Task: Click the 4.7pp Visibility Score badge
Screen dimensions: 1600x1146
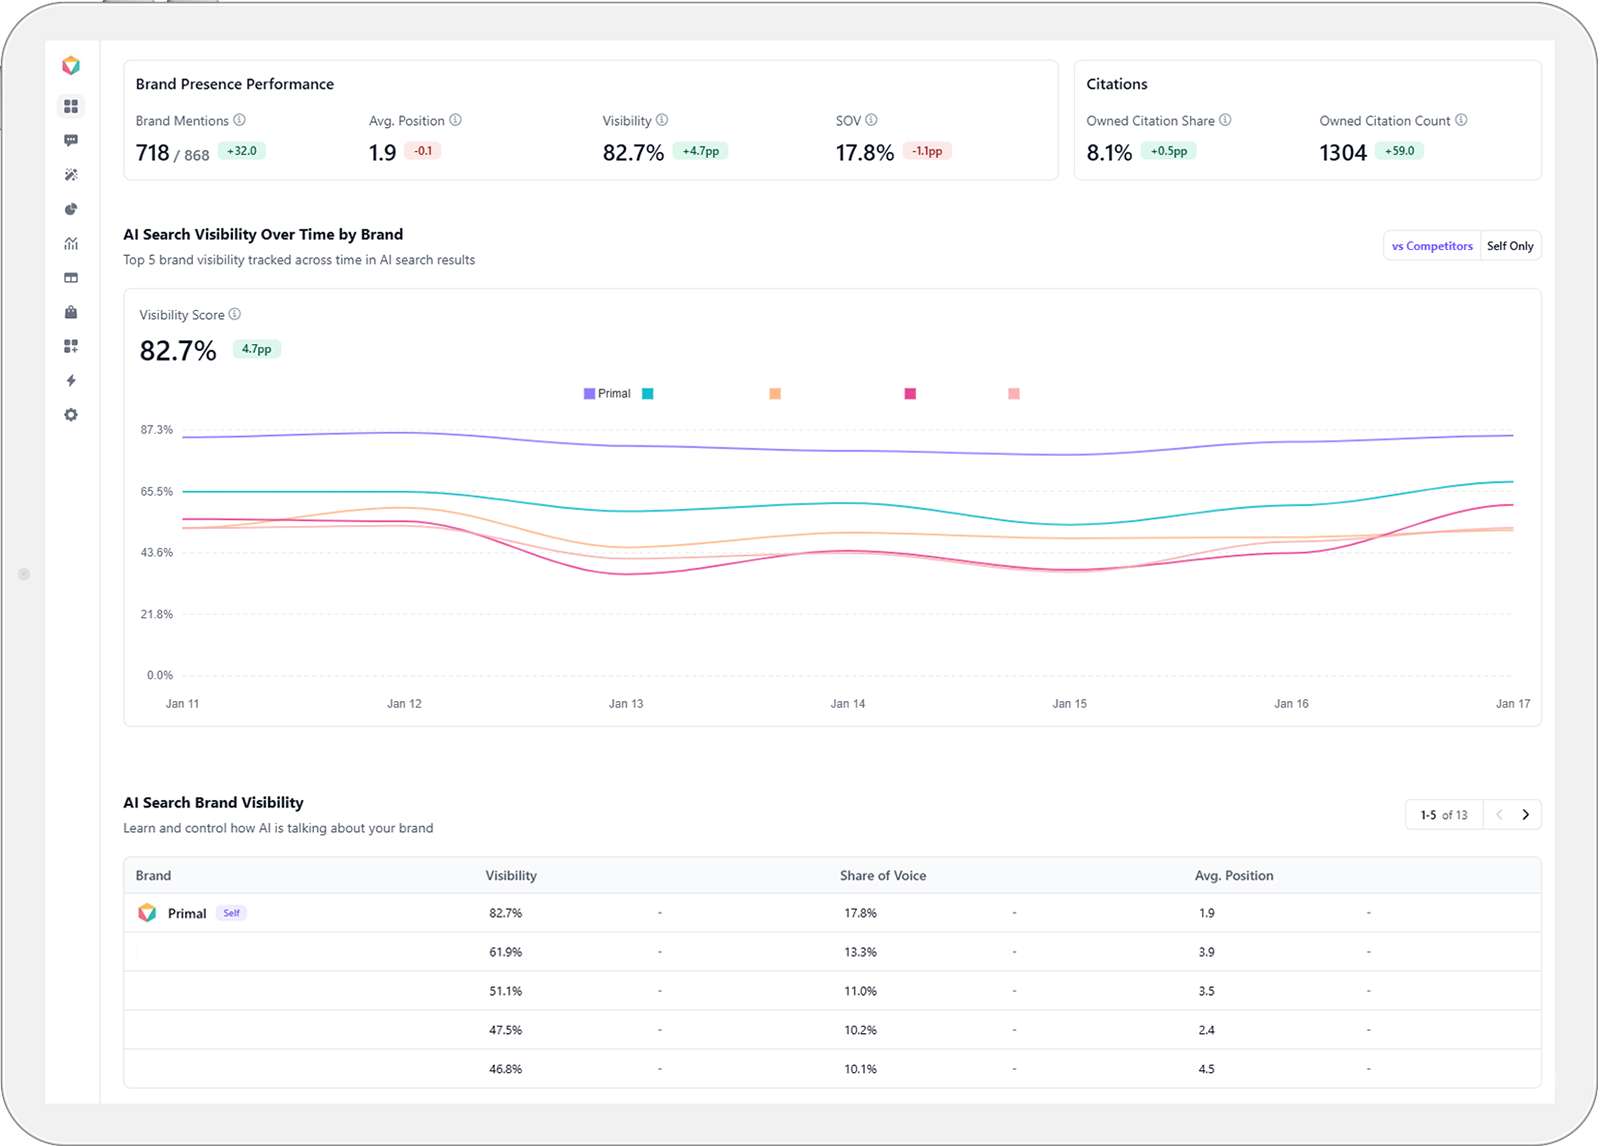Action: pyautogui.click(x=257, y=349)
